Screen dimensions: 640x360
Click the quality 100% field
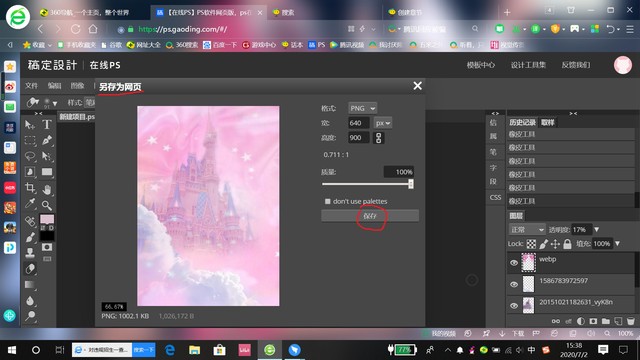click(x=399, y=172)
